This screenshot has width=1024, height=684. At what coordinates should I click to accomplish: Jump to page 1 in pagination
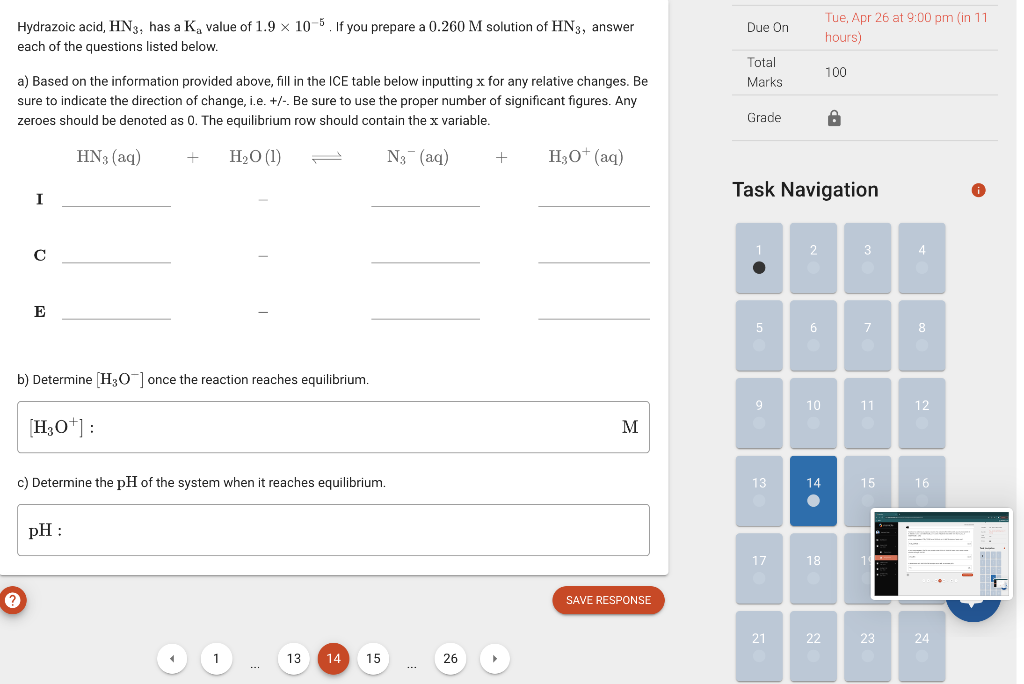pos(216,659)
